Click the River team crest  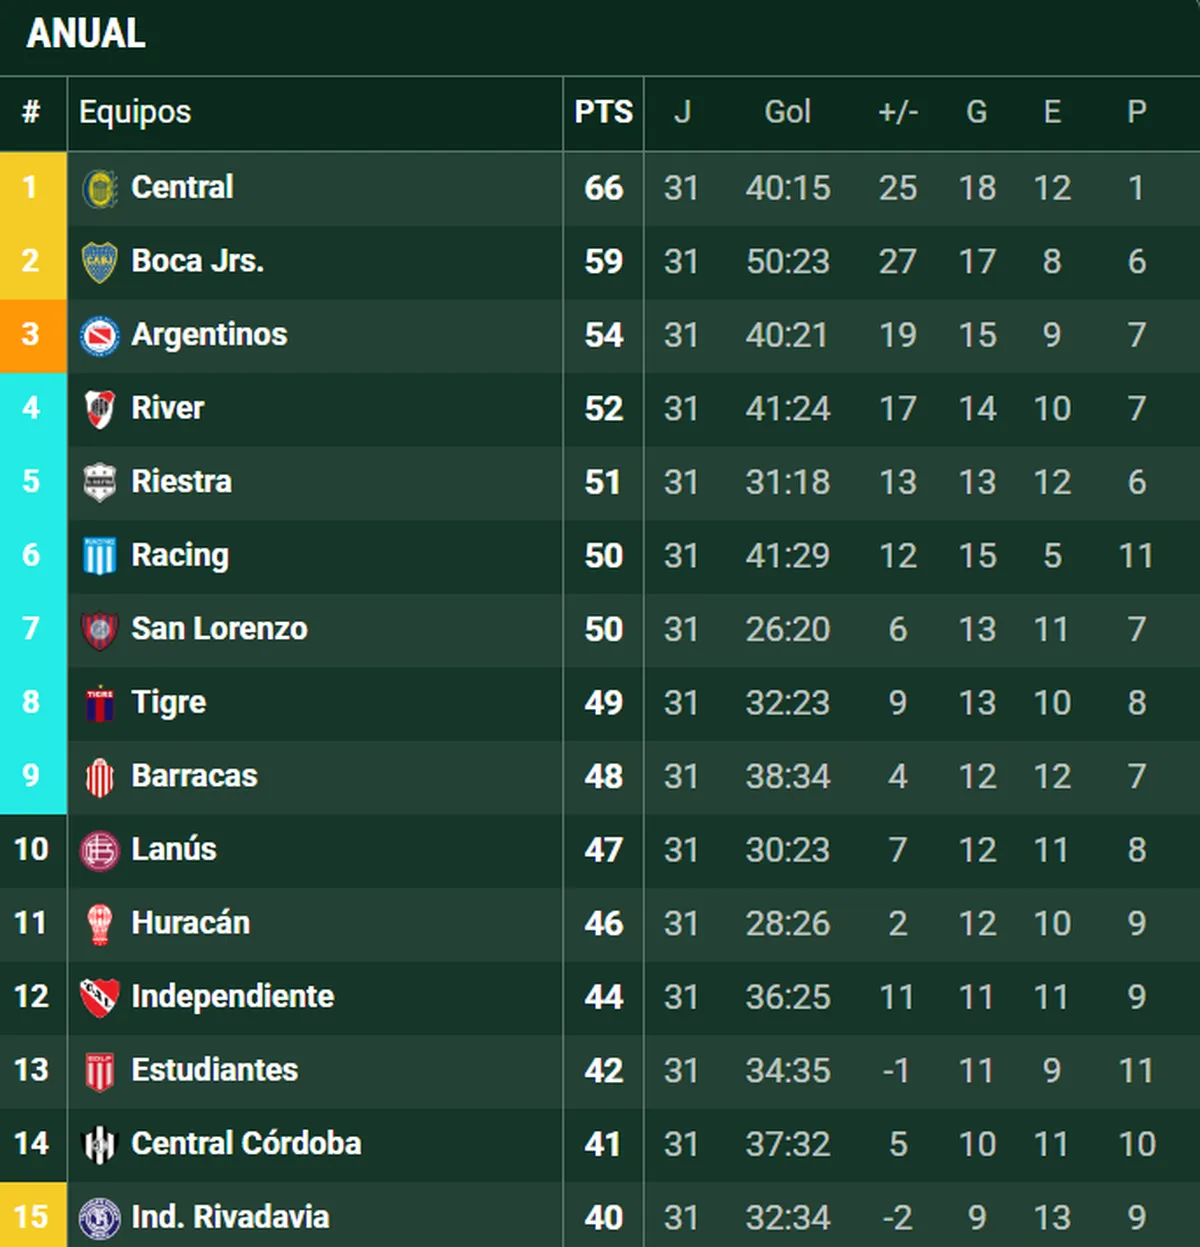click(x=99, y=409)
